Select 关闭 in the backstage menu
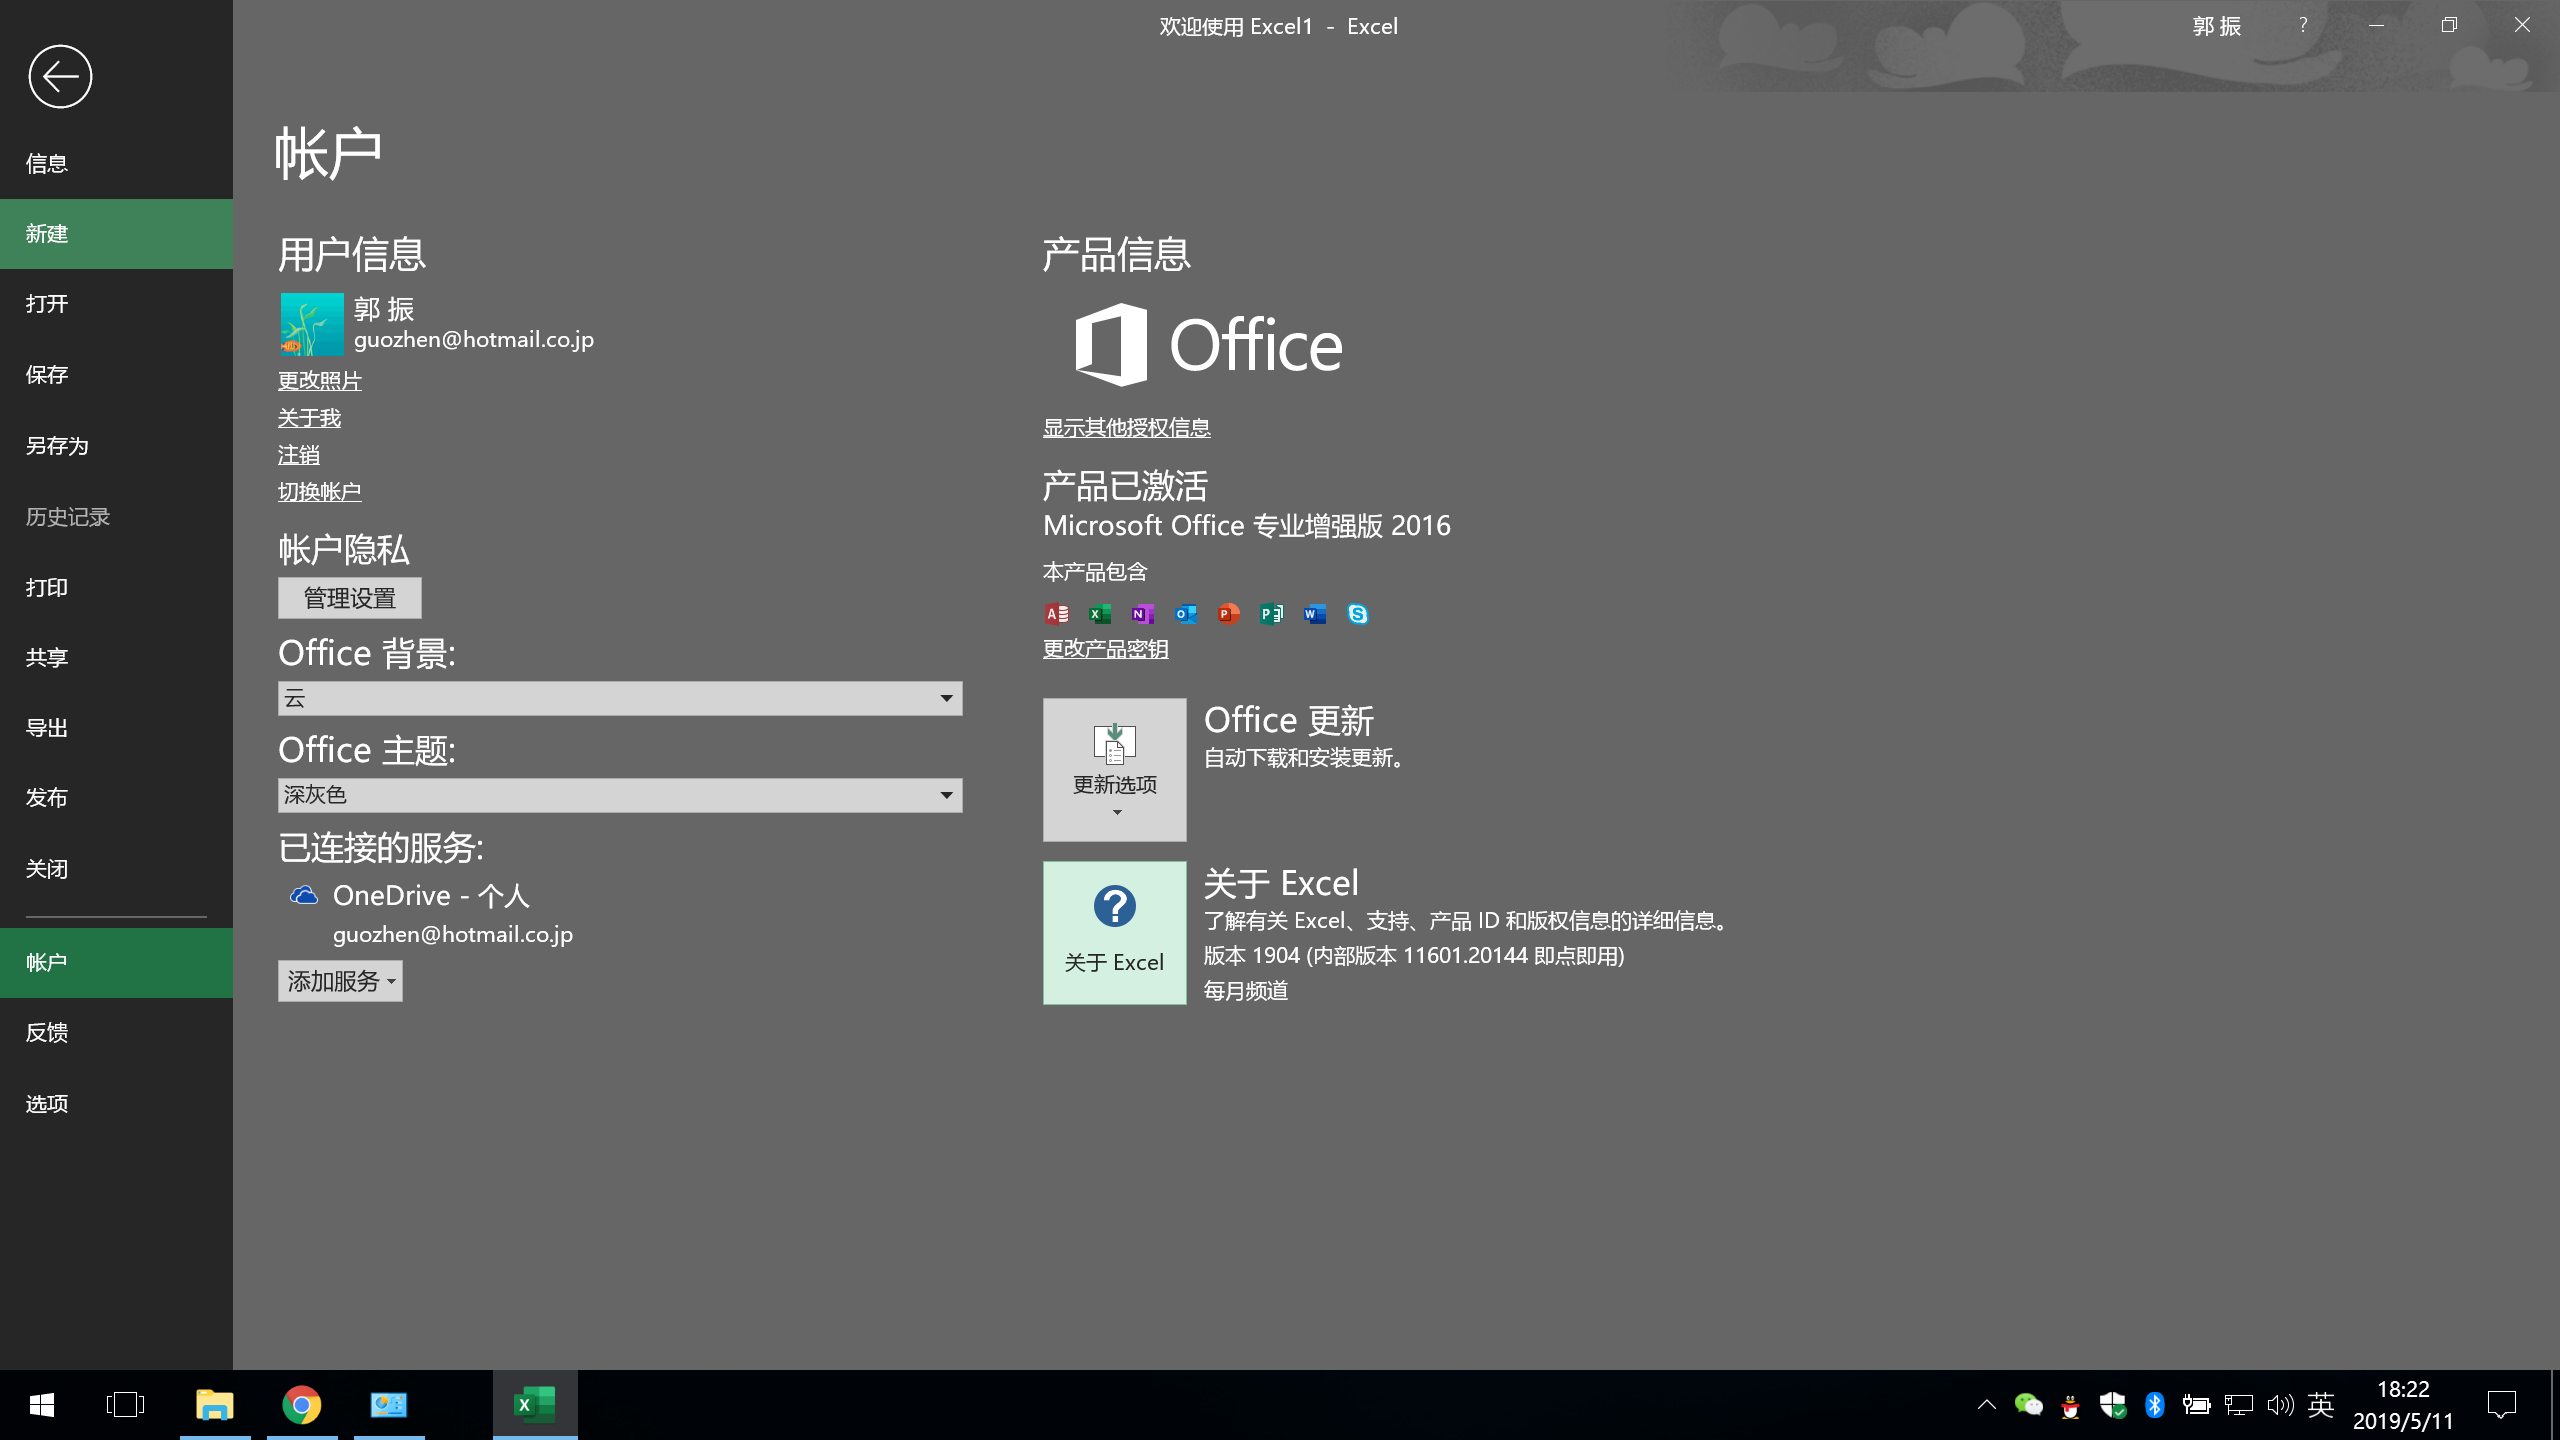The height and width of the screenshot is (1440, 2560). pyautogui.click(x=116, y=869)
